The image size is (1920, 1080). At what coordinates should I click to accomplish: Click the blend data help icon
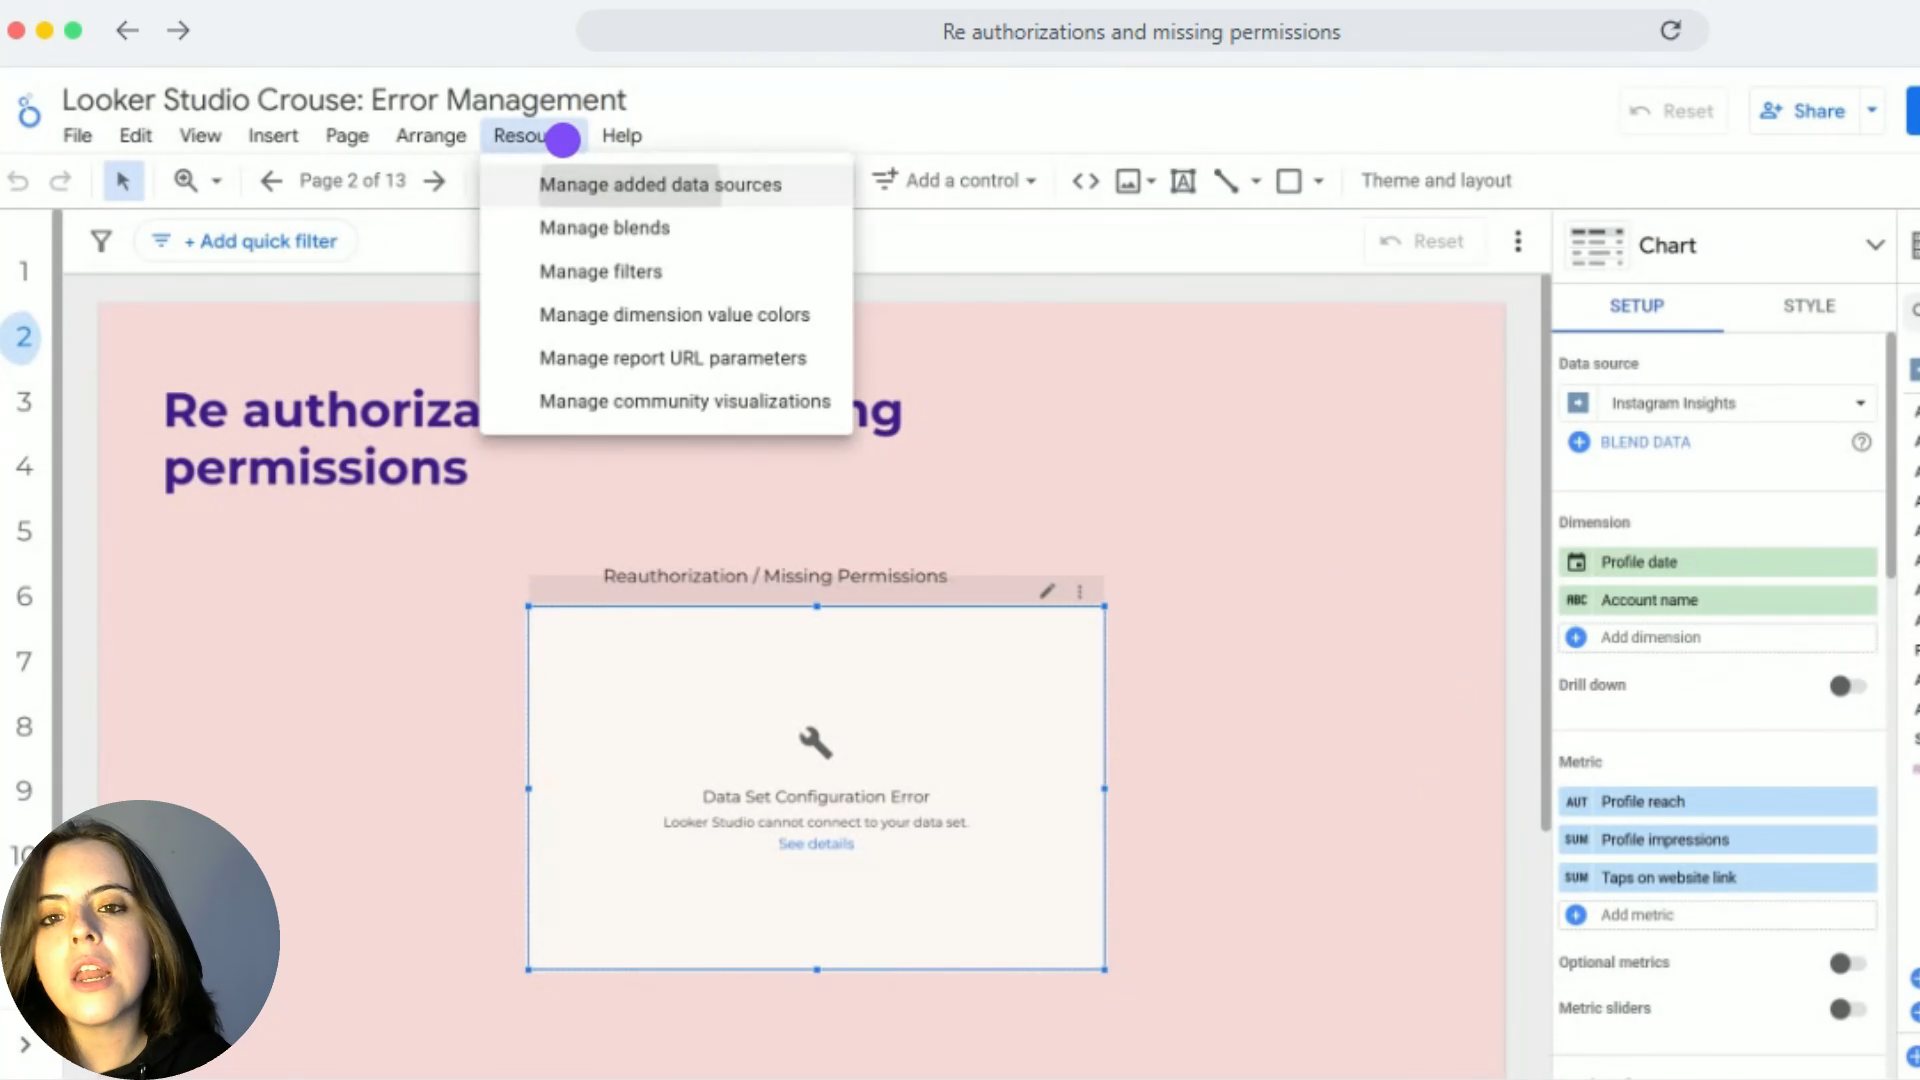click(1860, 442)
